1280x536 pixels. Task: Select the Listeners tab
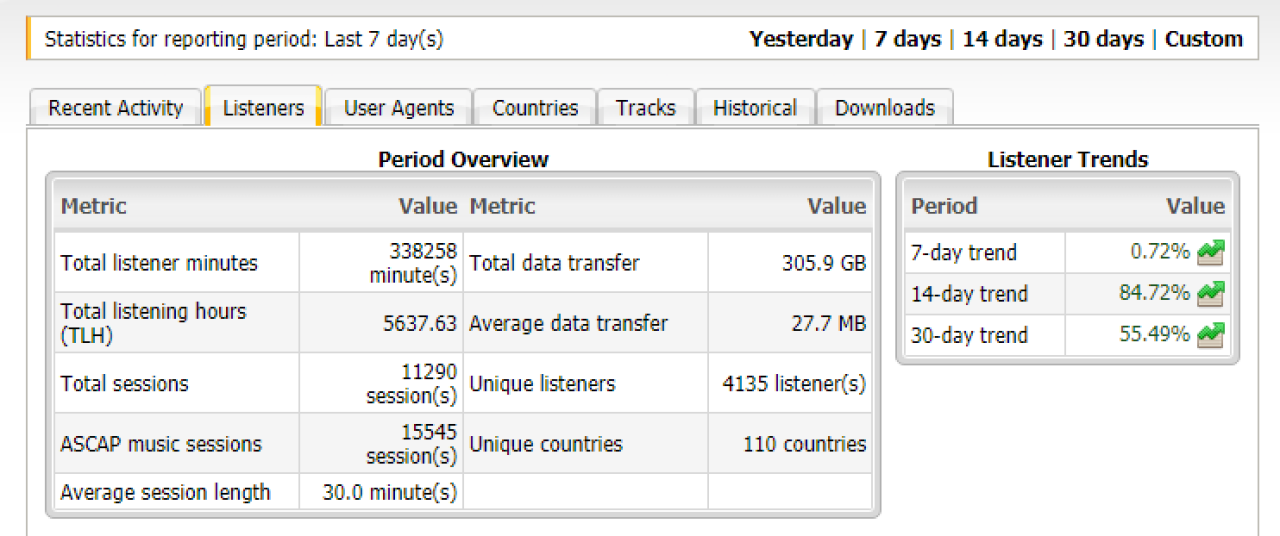(x=263, y=108)
